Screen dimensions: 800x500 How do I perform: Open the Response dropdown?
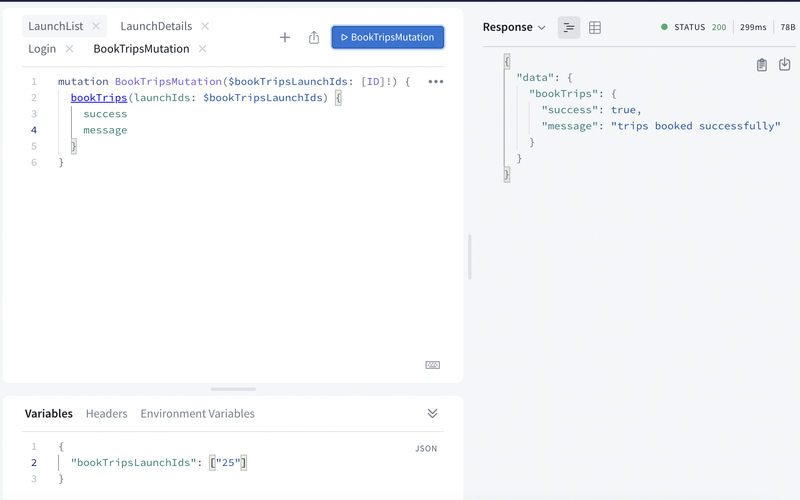click(514, 27)
